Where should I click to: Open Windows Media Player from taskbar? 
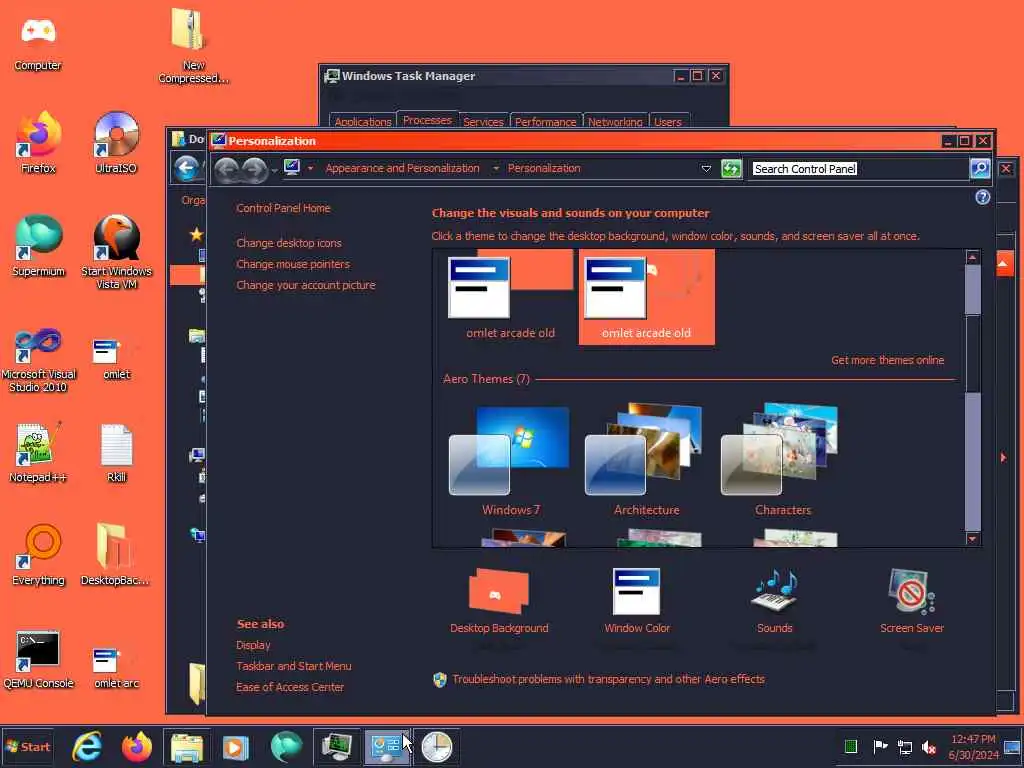236,746
